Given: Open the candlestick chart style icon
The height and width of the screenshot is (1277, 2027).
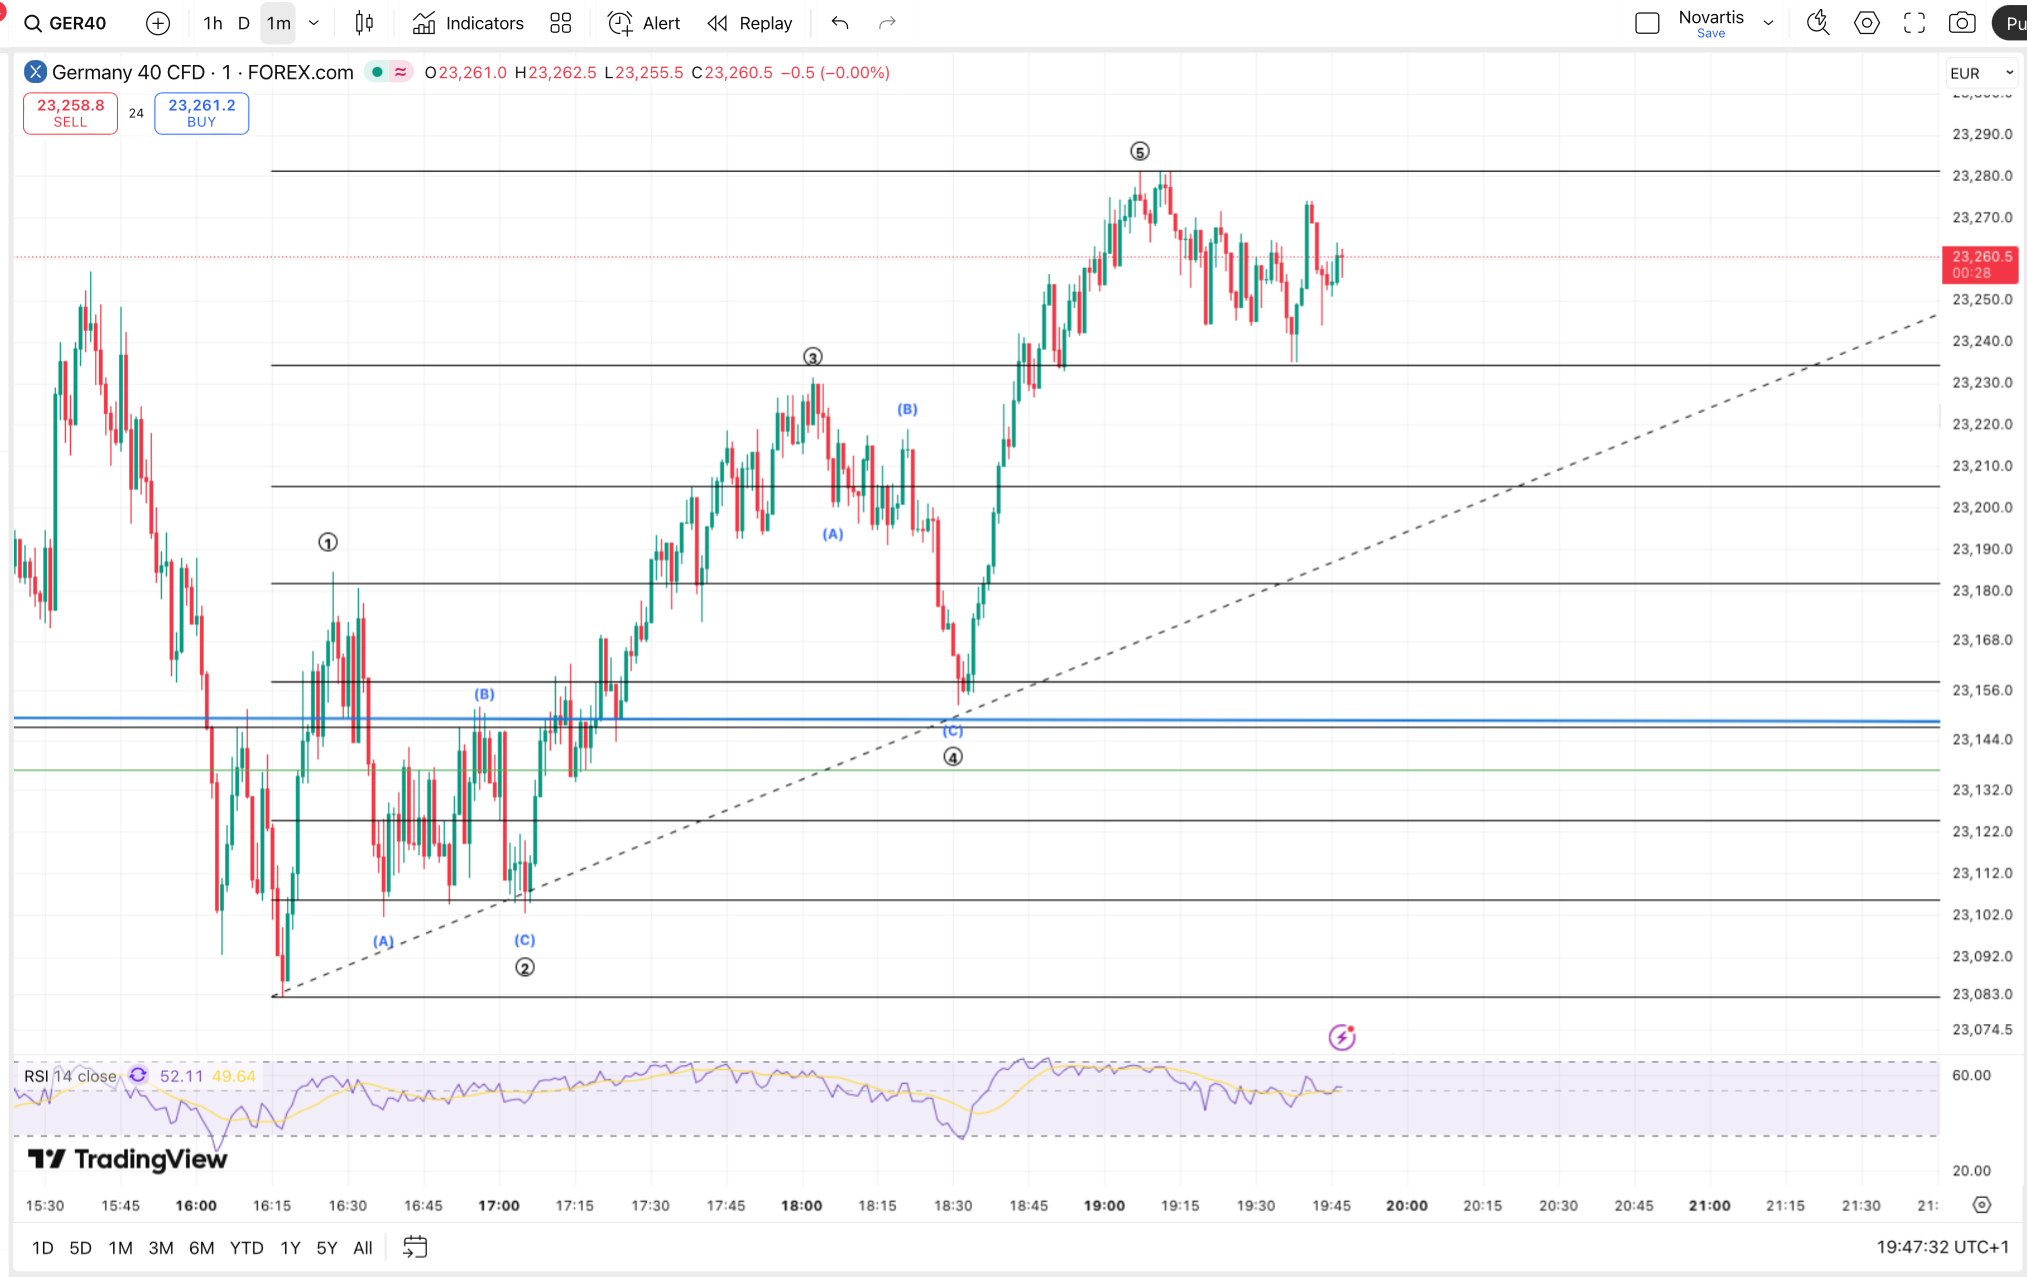Looking at the screenshot, I should coord(364,23).
